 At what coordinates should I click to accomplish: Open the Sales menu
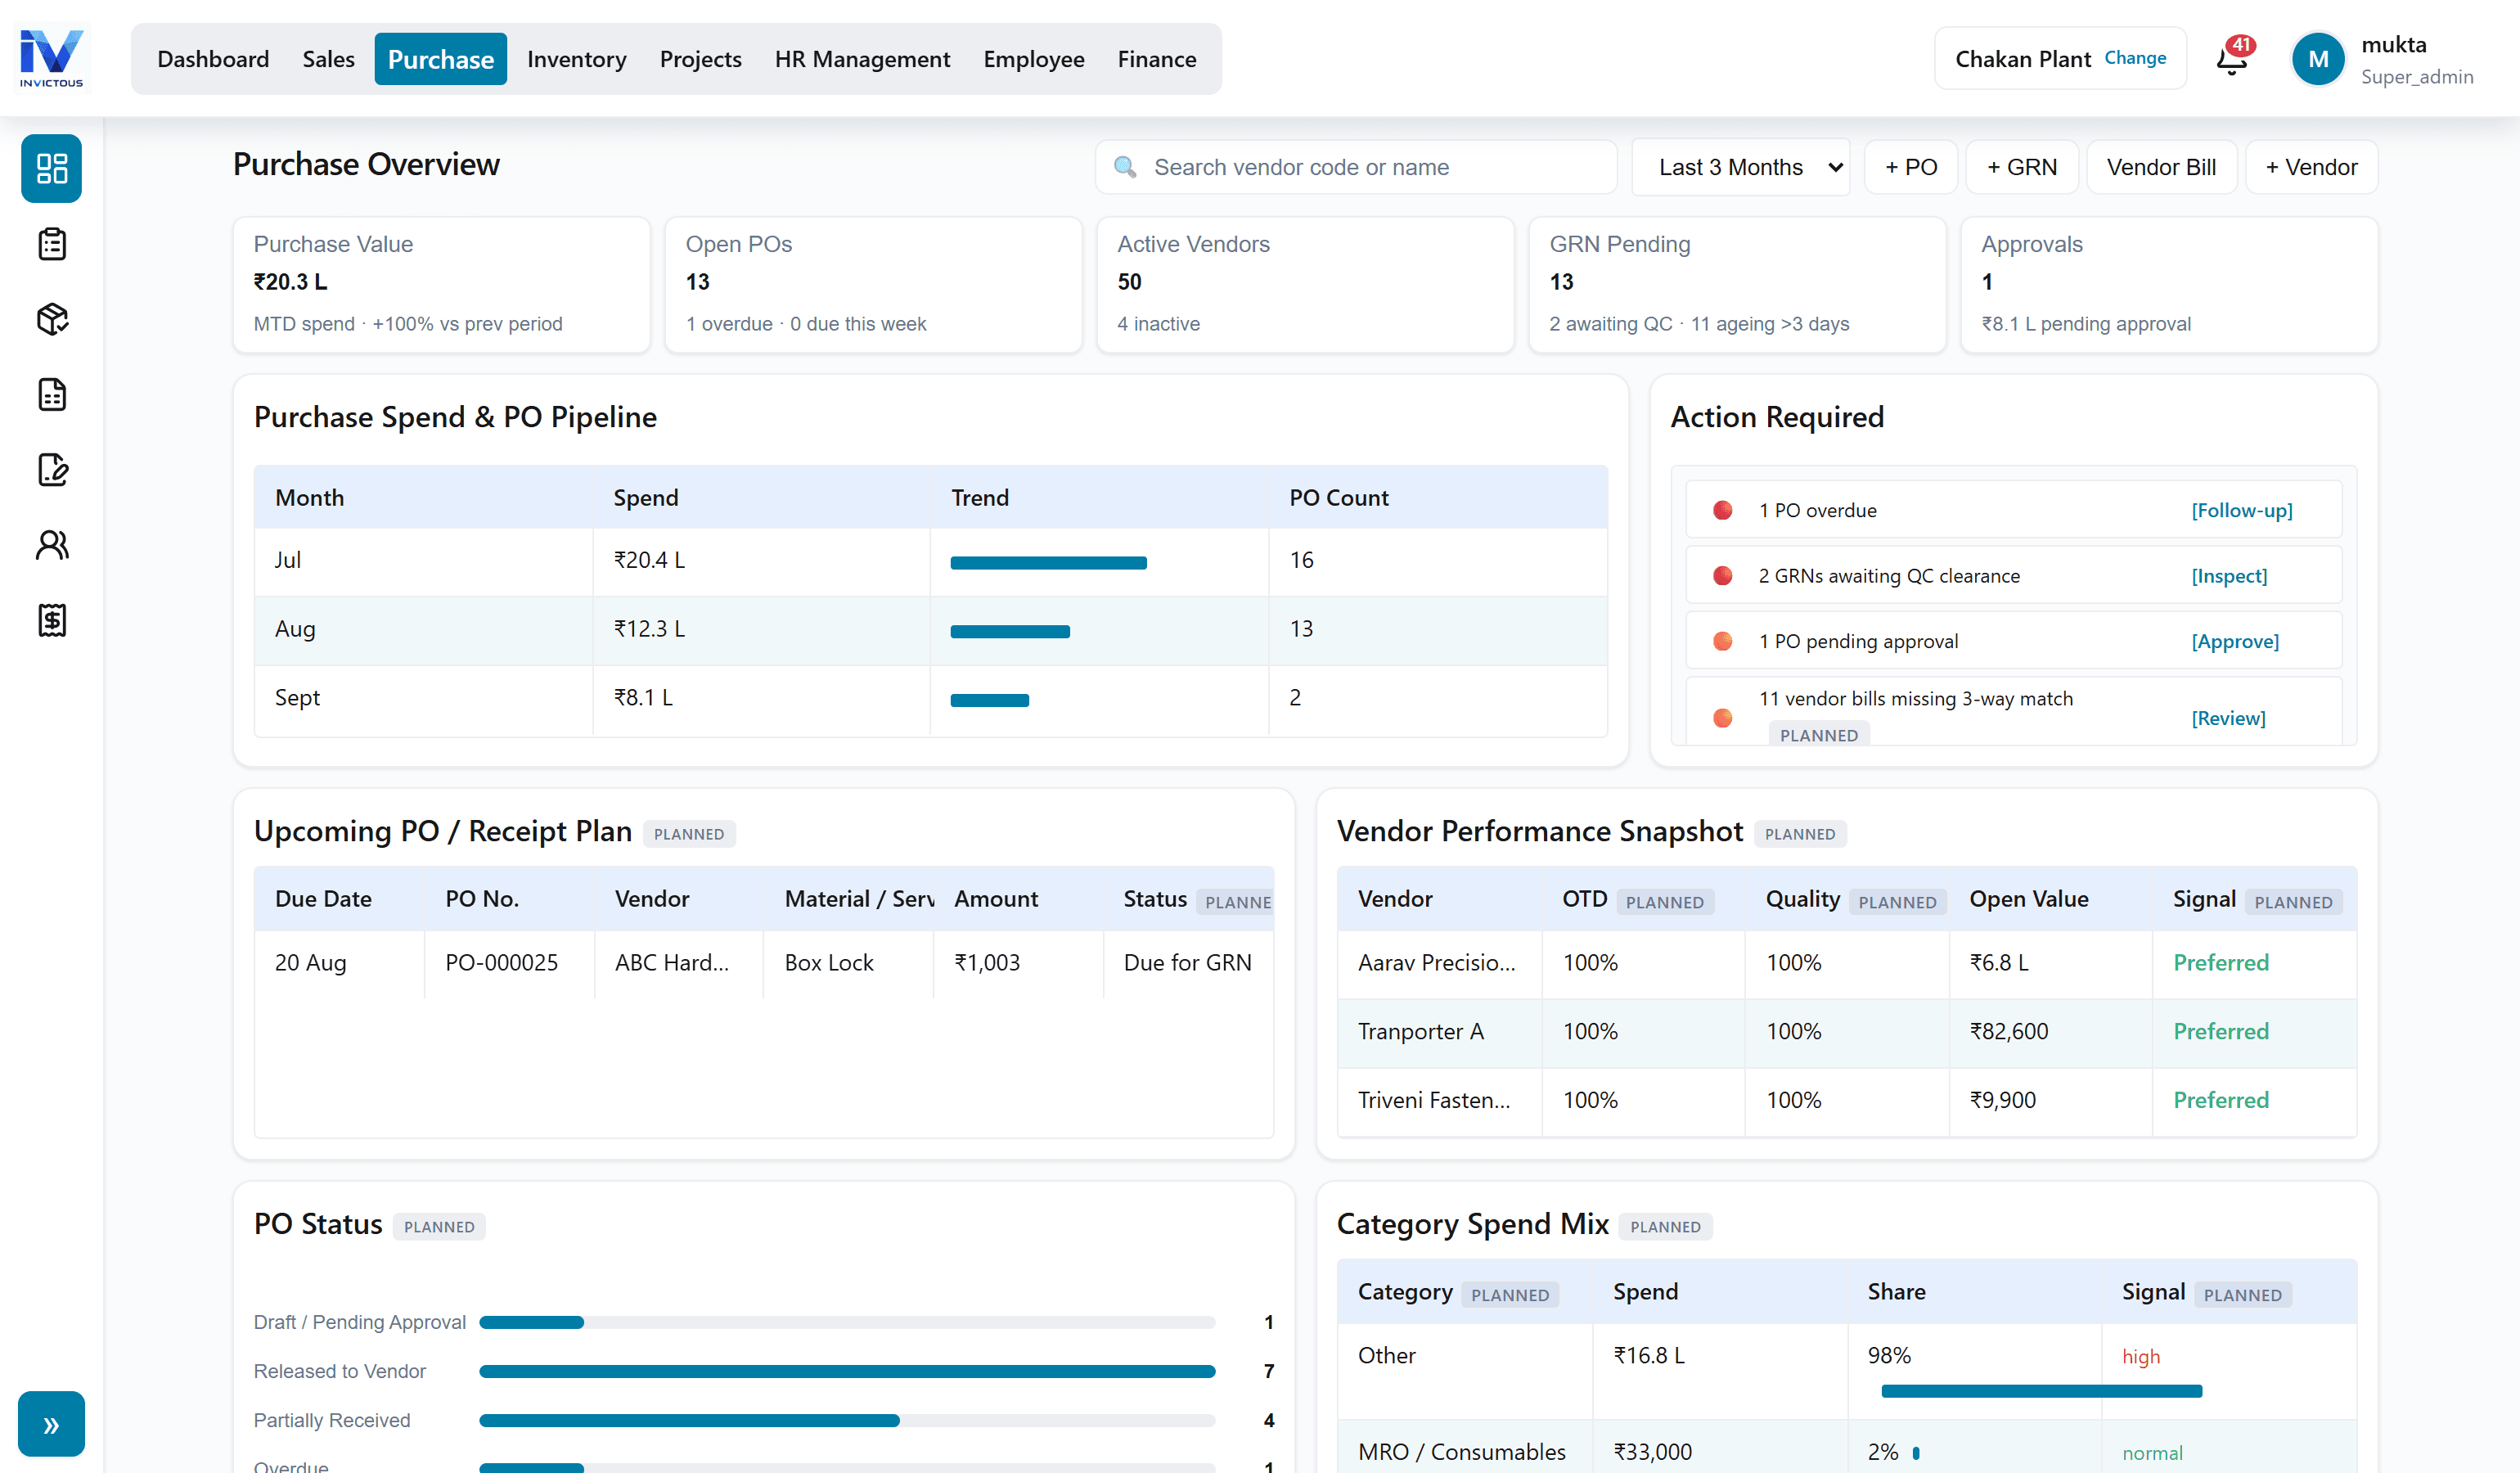click(328, 59)
